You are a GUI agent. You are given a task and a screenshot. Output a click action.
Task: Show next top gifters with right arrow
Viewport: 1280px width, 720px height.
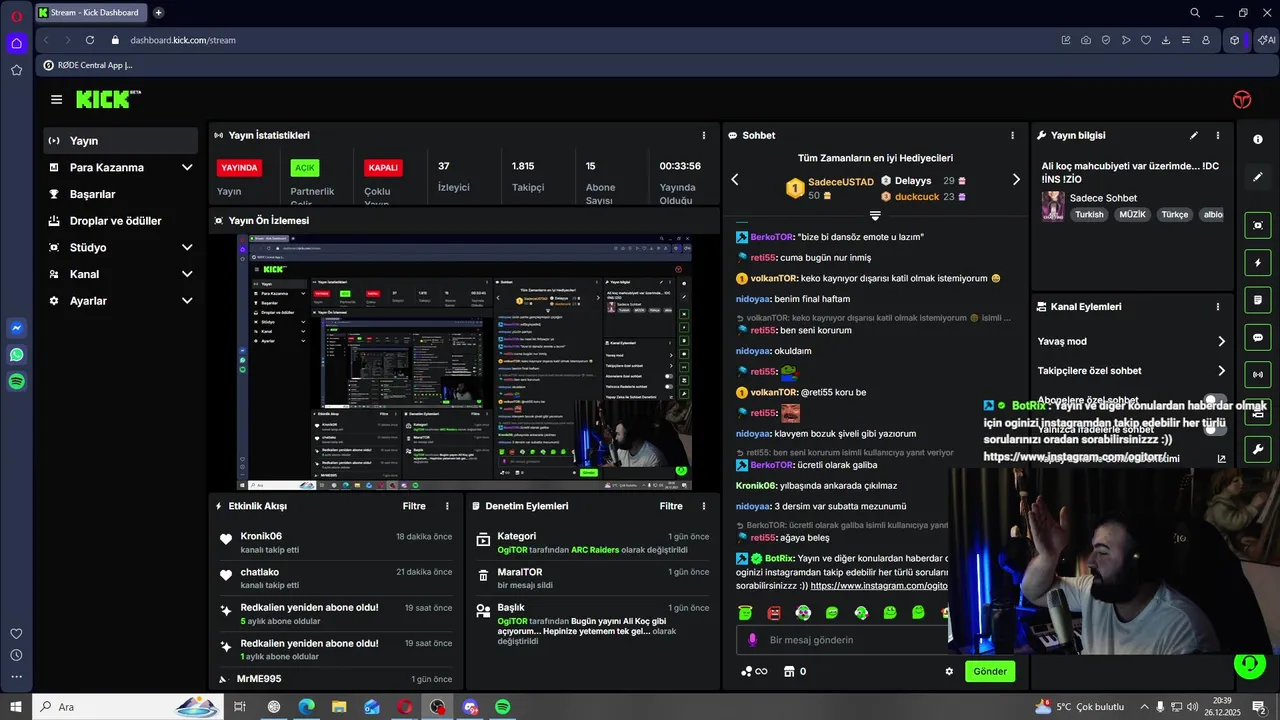(x=1016, y=180)
